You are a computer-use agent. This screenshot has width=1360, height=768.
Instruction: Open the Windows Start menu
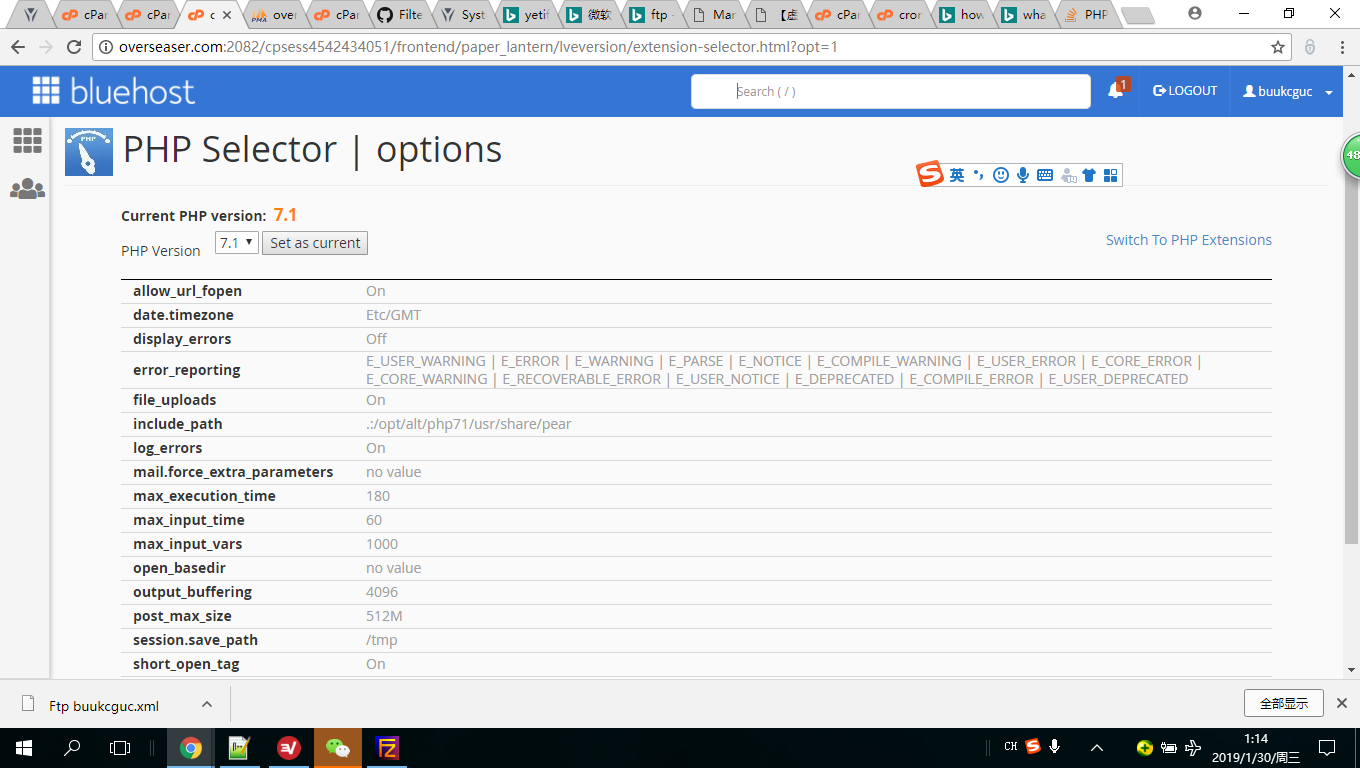(23, 747)
